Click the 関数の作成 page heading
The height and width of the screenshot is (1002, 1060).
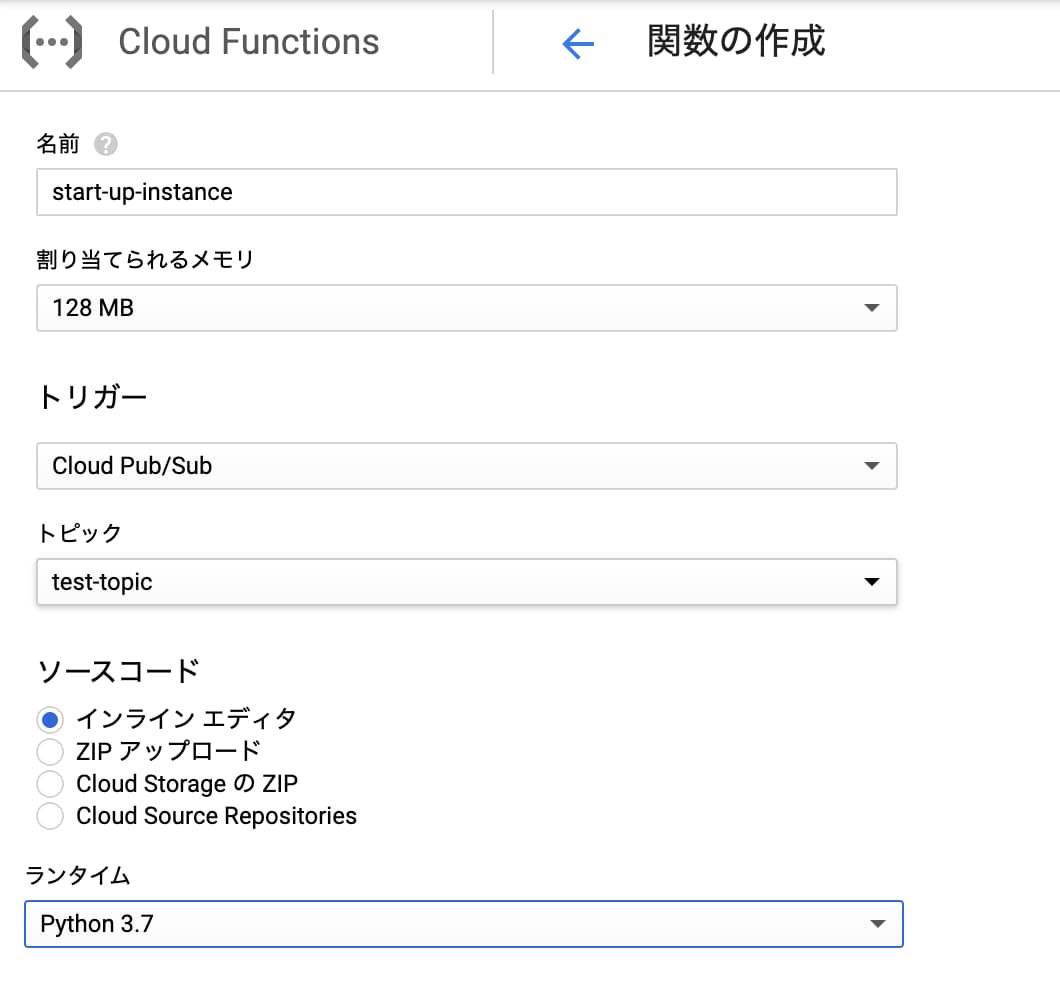tap(736, 41)
